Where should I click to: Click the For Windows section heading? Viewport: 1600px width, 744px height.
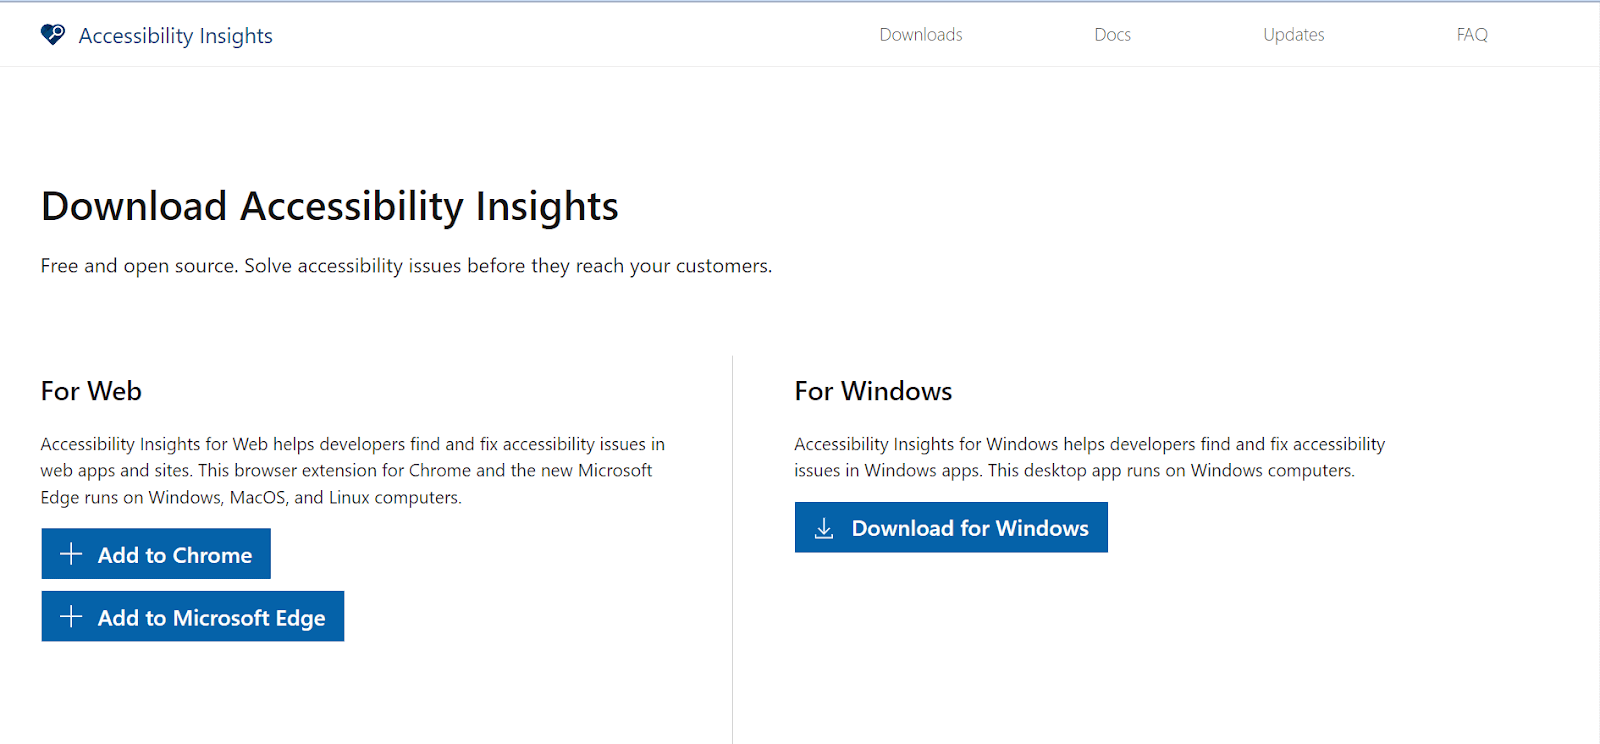tap(872, 391)
